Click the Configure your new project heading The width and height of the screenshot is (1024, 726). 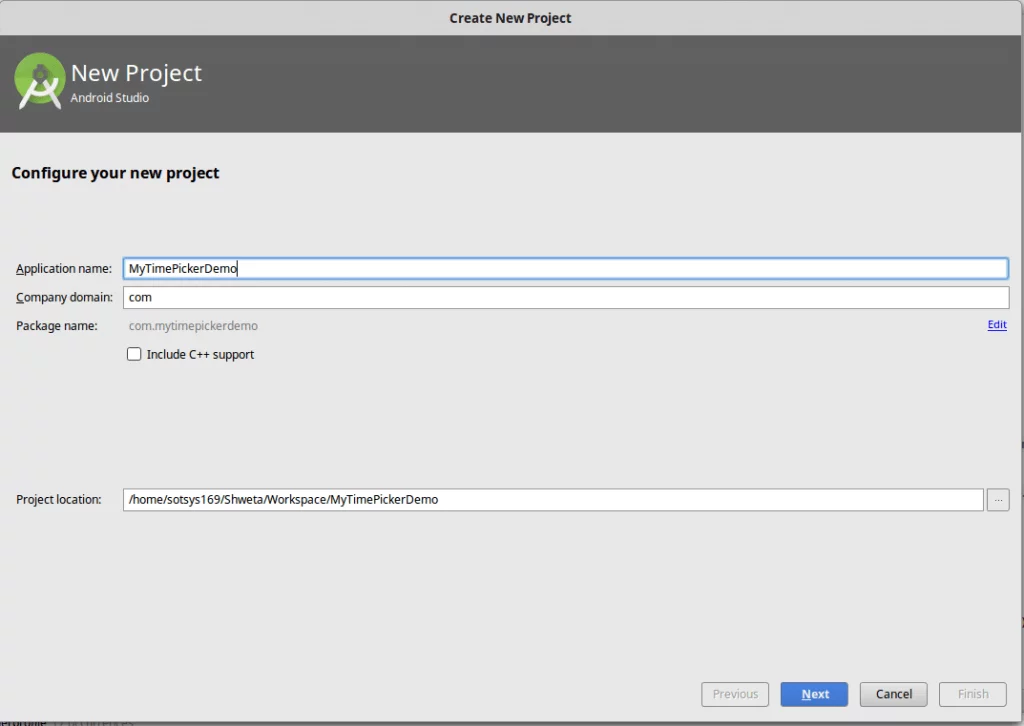click(115, 173)
